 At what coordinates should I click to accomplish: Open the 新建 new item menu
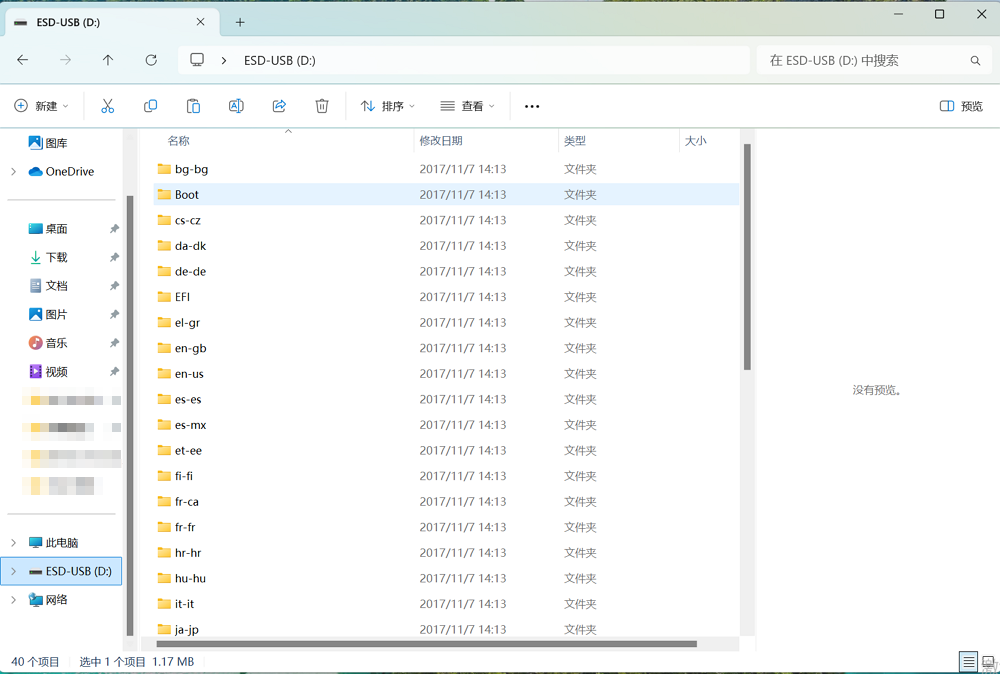tap(41, 106)
